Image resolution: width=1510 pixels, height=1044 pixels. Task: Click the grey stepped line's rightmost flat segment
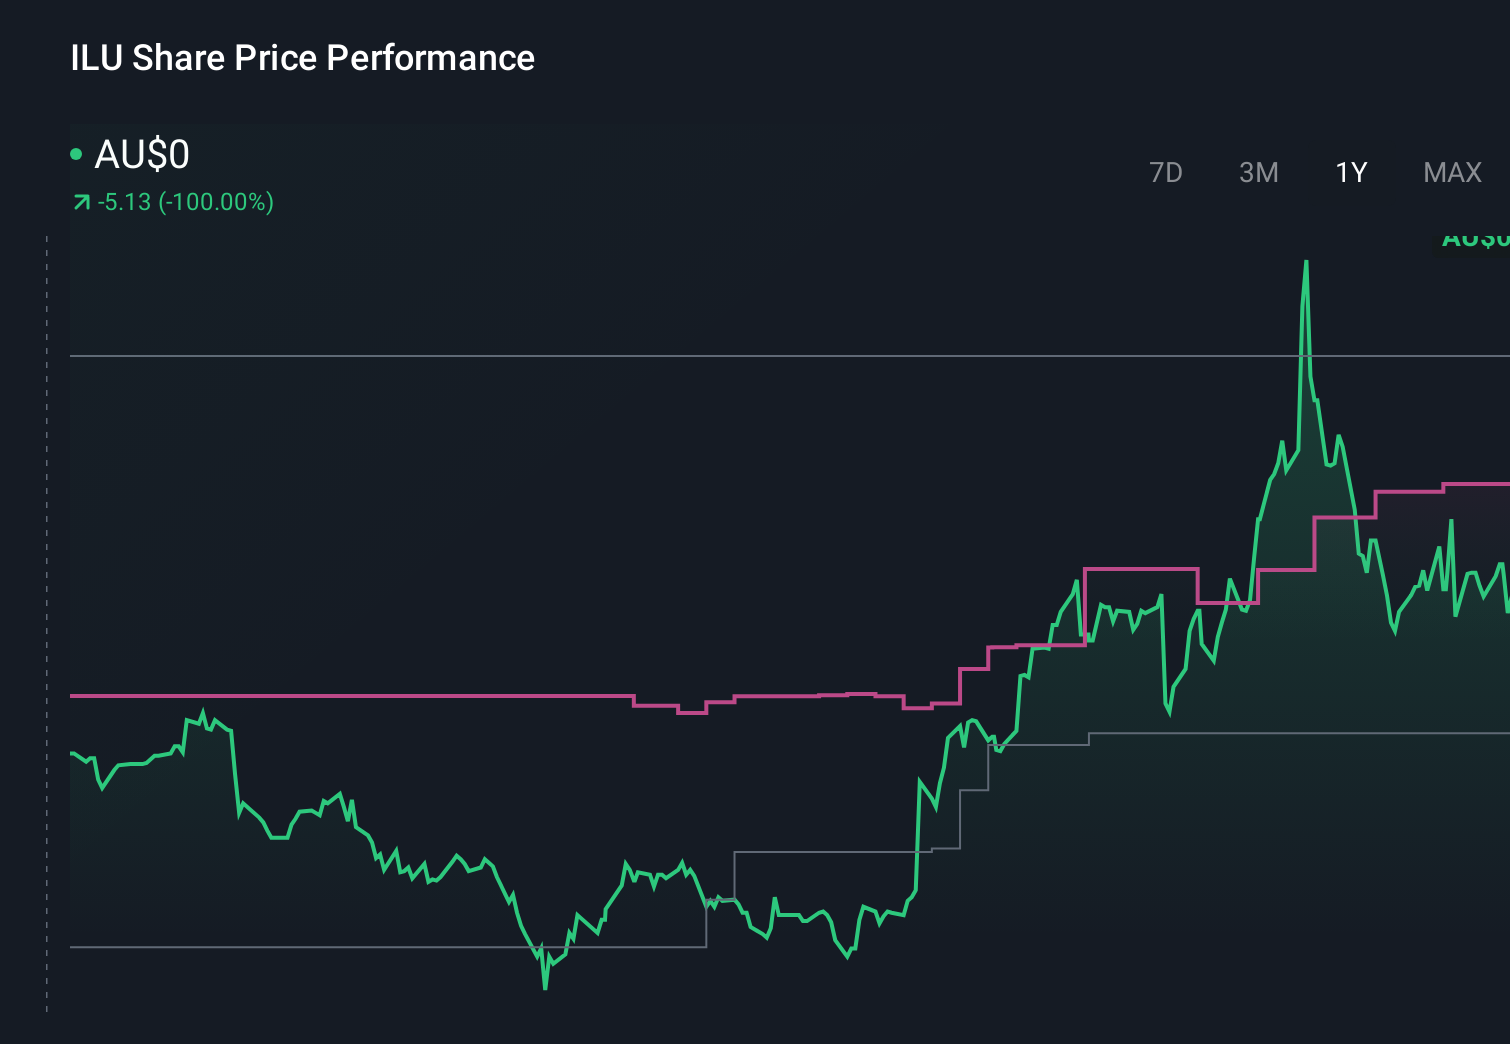(x=1300, y=733)
